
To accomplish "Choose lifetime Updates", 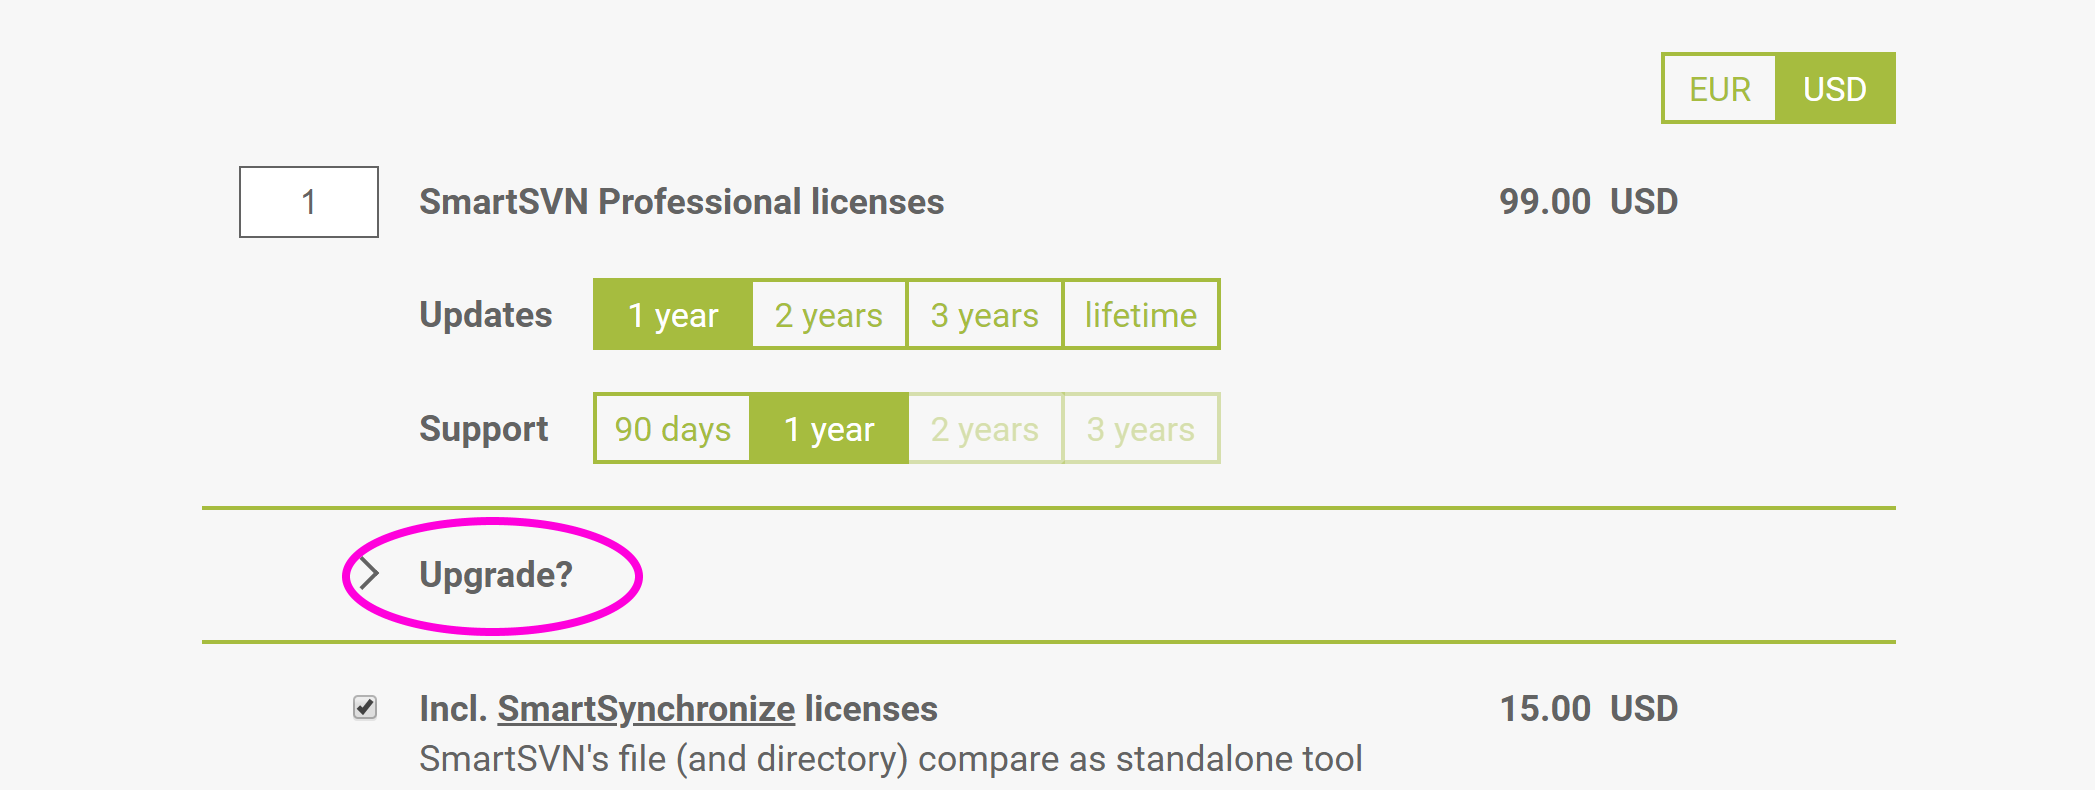I will pyautogui.click(x=1140, y=314).
